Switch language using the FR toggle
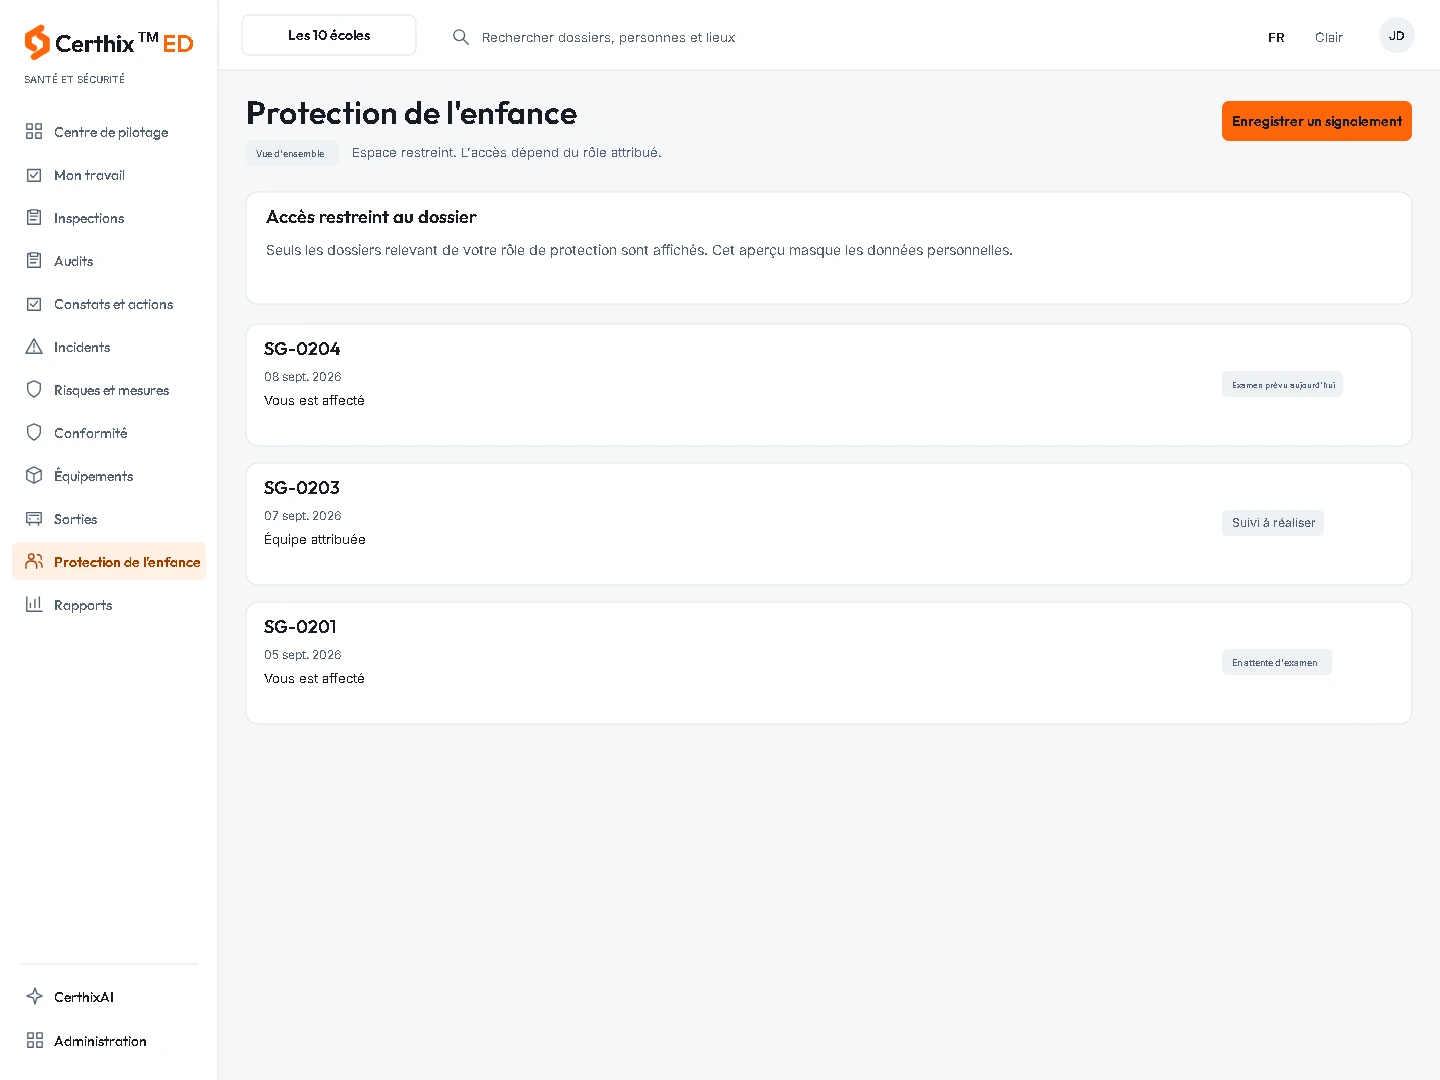The height and width of the screenshot is (1080, 1440). coord(1276,37)
